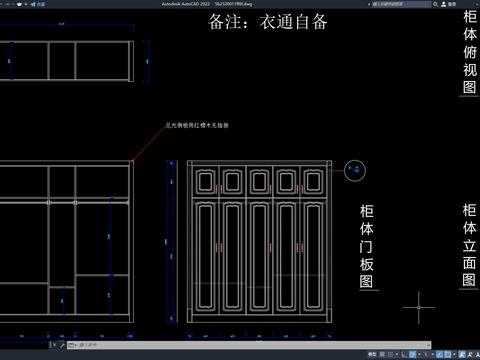Open command line customize wrench icon
Image resolution: width=480 pixels, height=360 pixels.
62,345
